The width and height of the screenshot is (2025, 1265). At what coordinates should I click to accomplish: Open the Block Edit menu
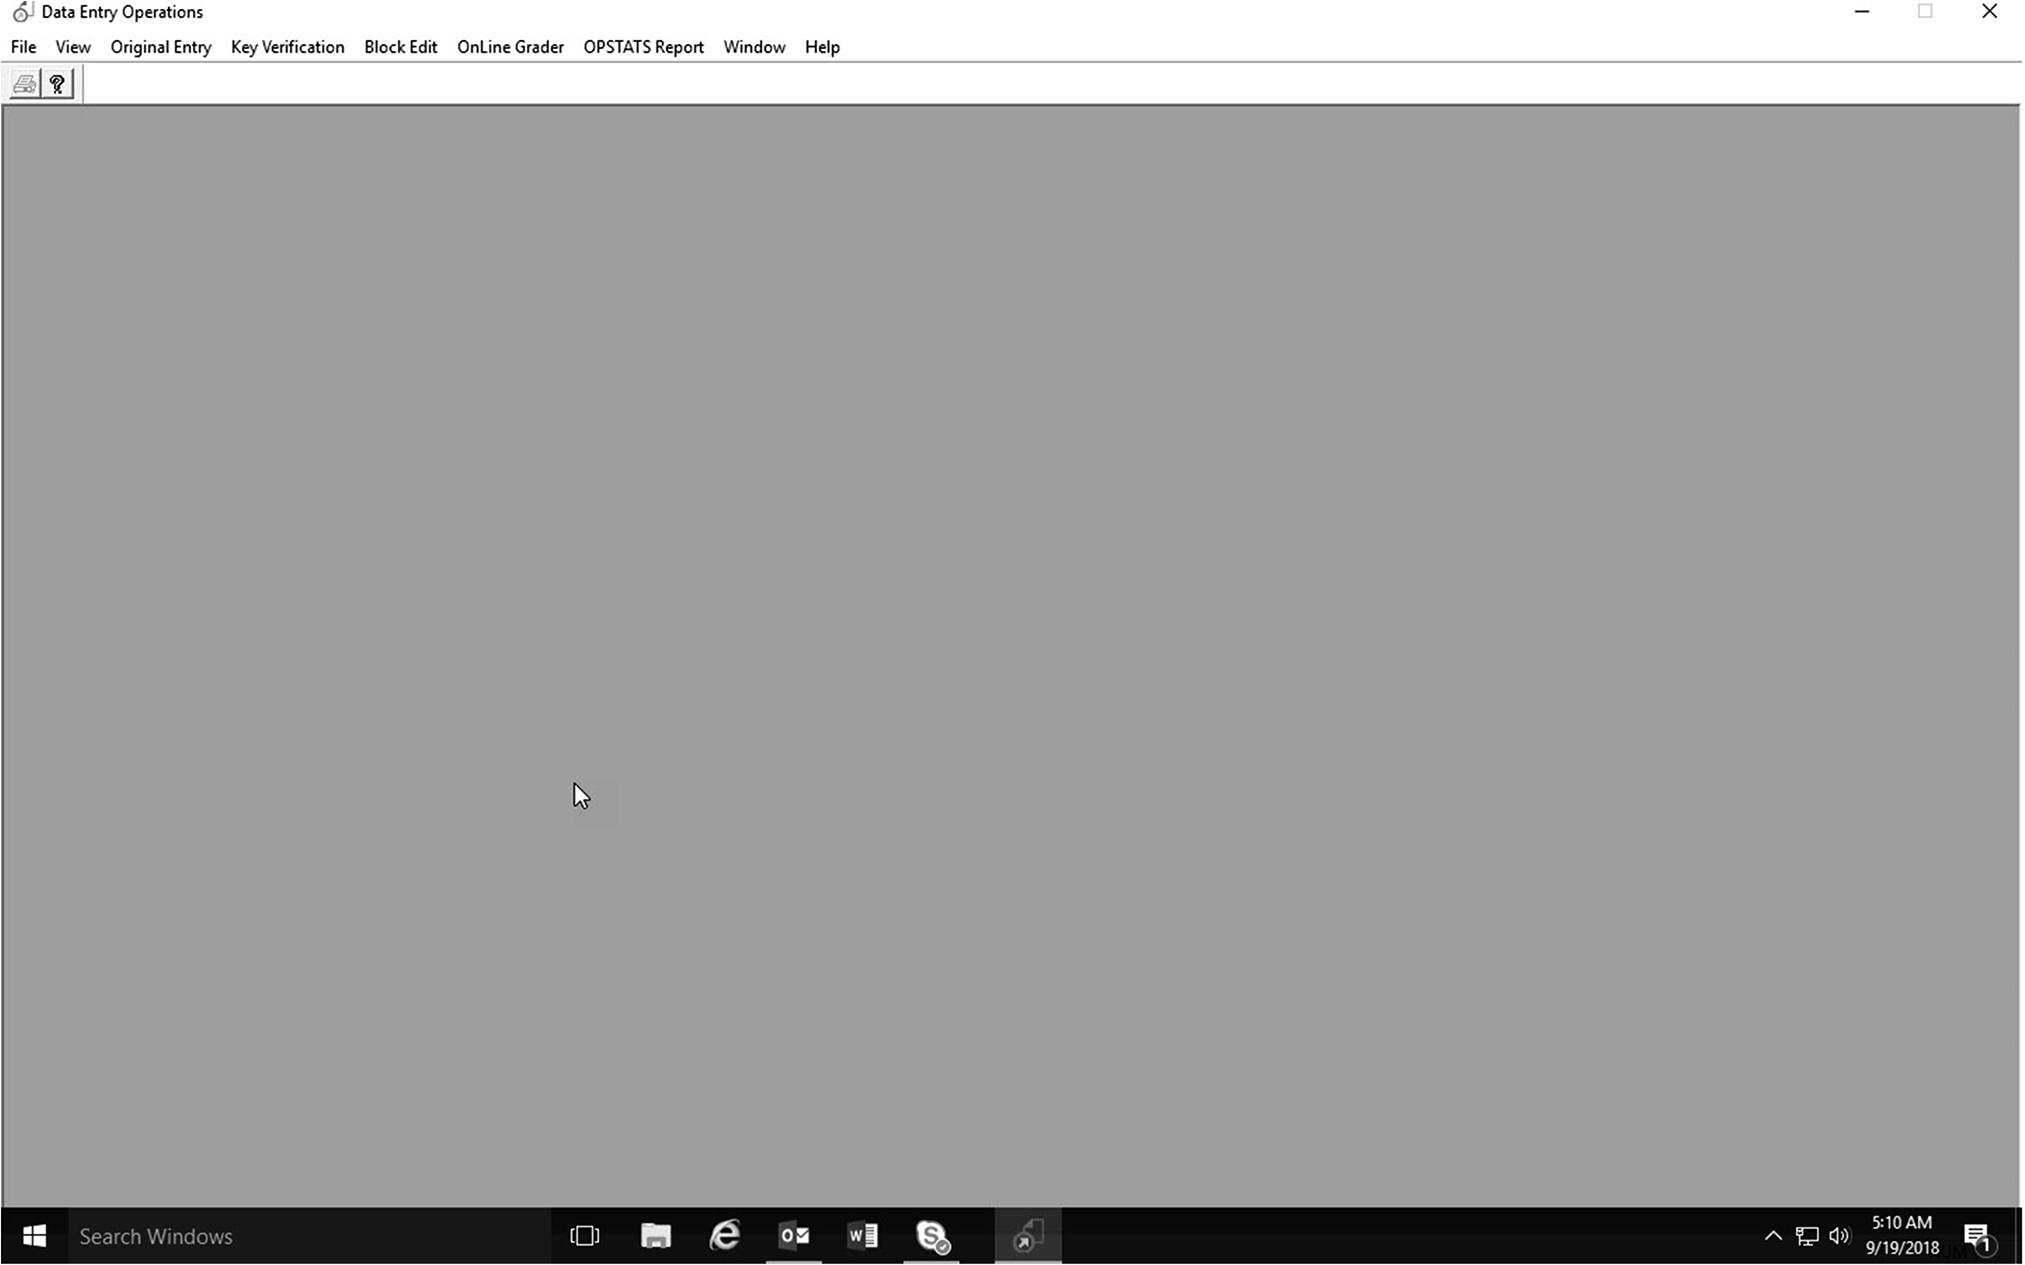coord(400,47)
